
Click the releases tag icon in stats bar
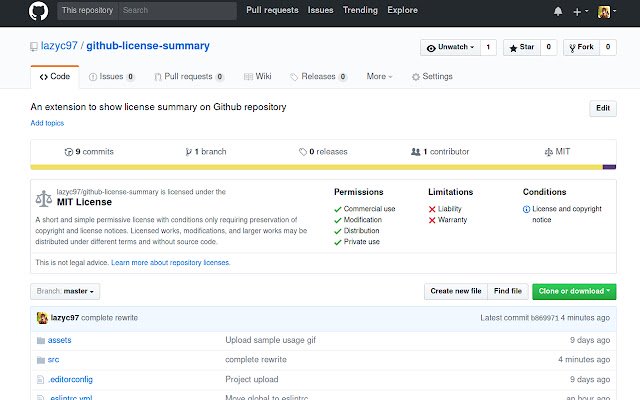(302, 152)
